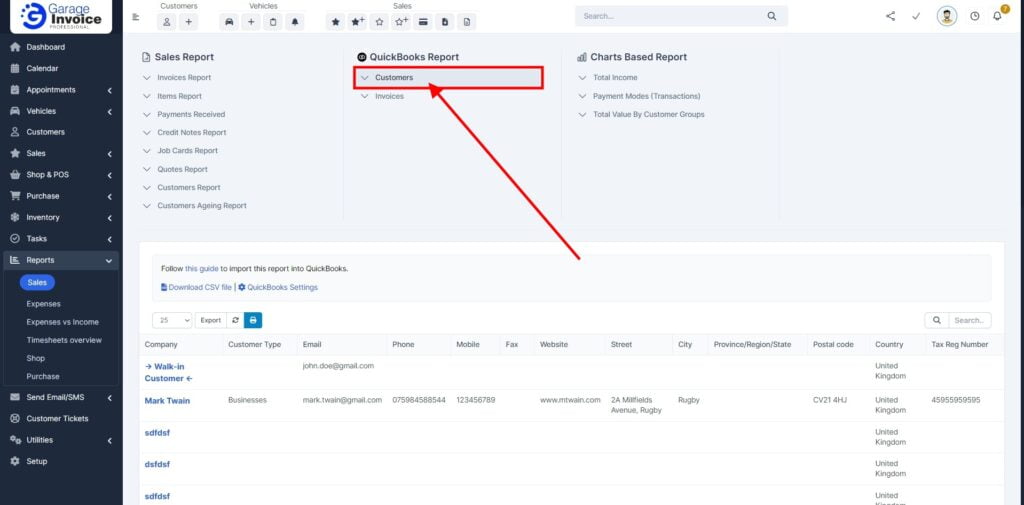Click postal code CV21 4HJ cell

pos(829,400)
